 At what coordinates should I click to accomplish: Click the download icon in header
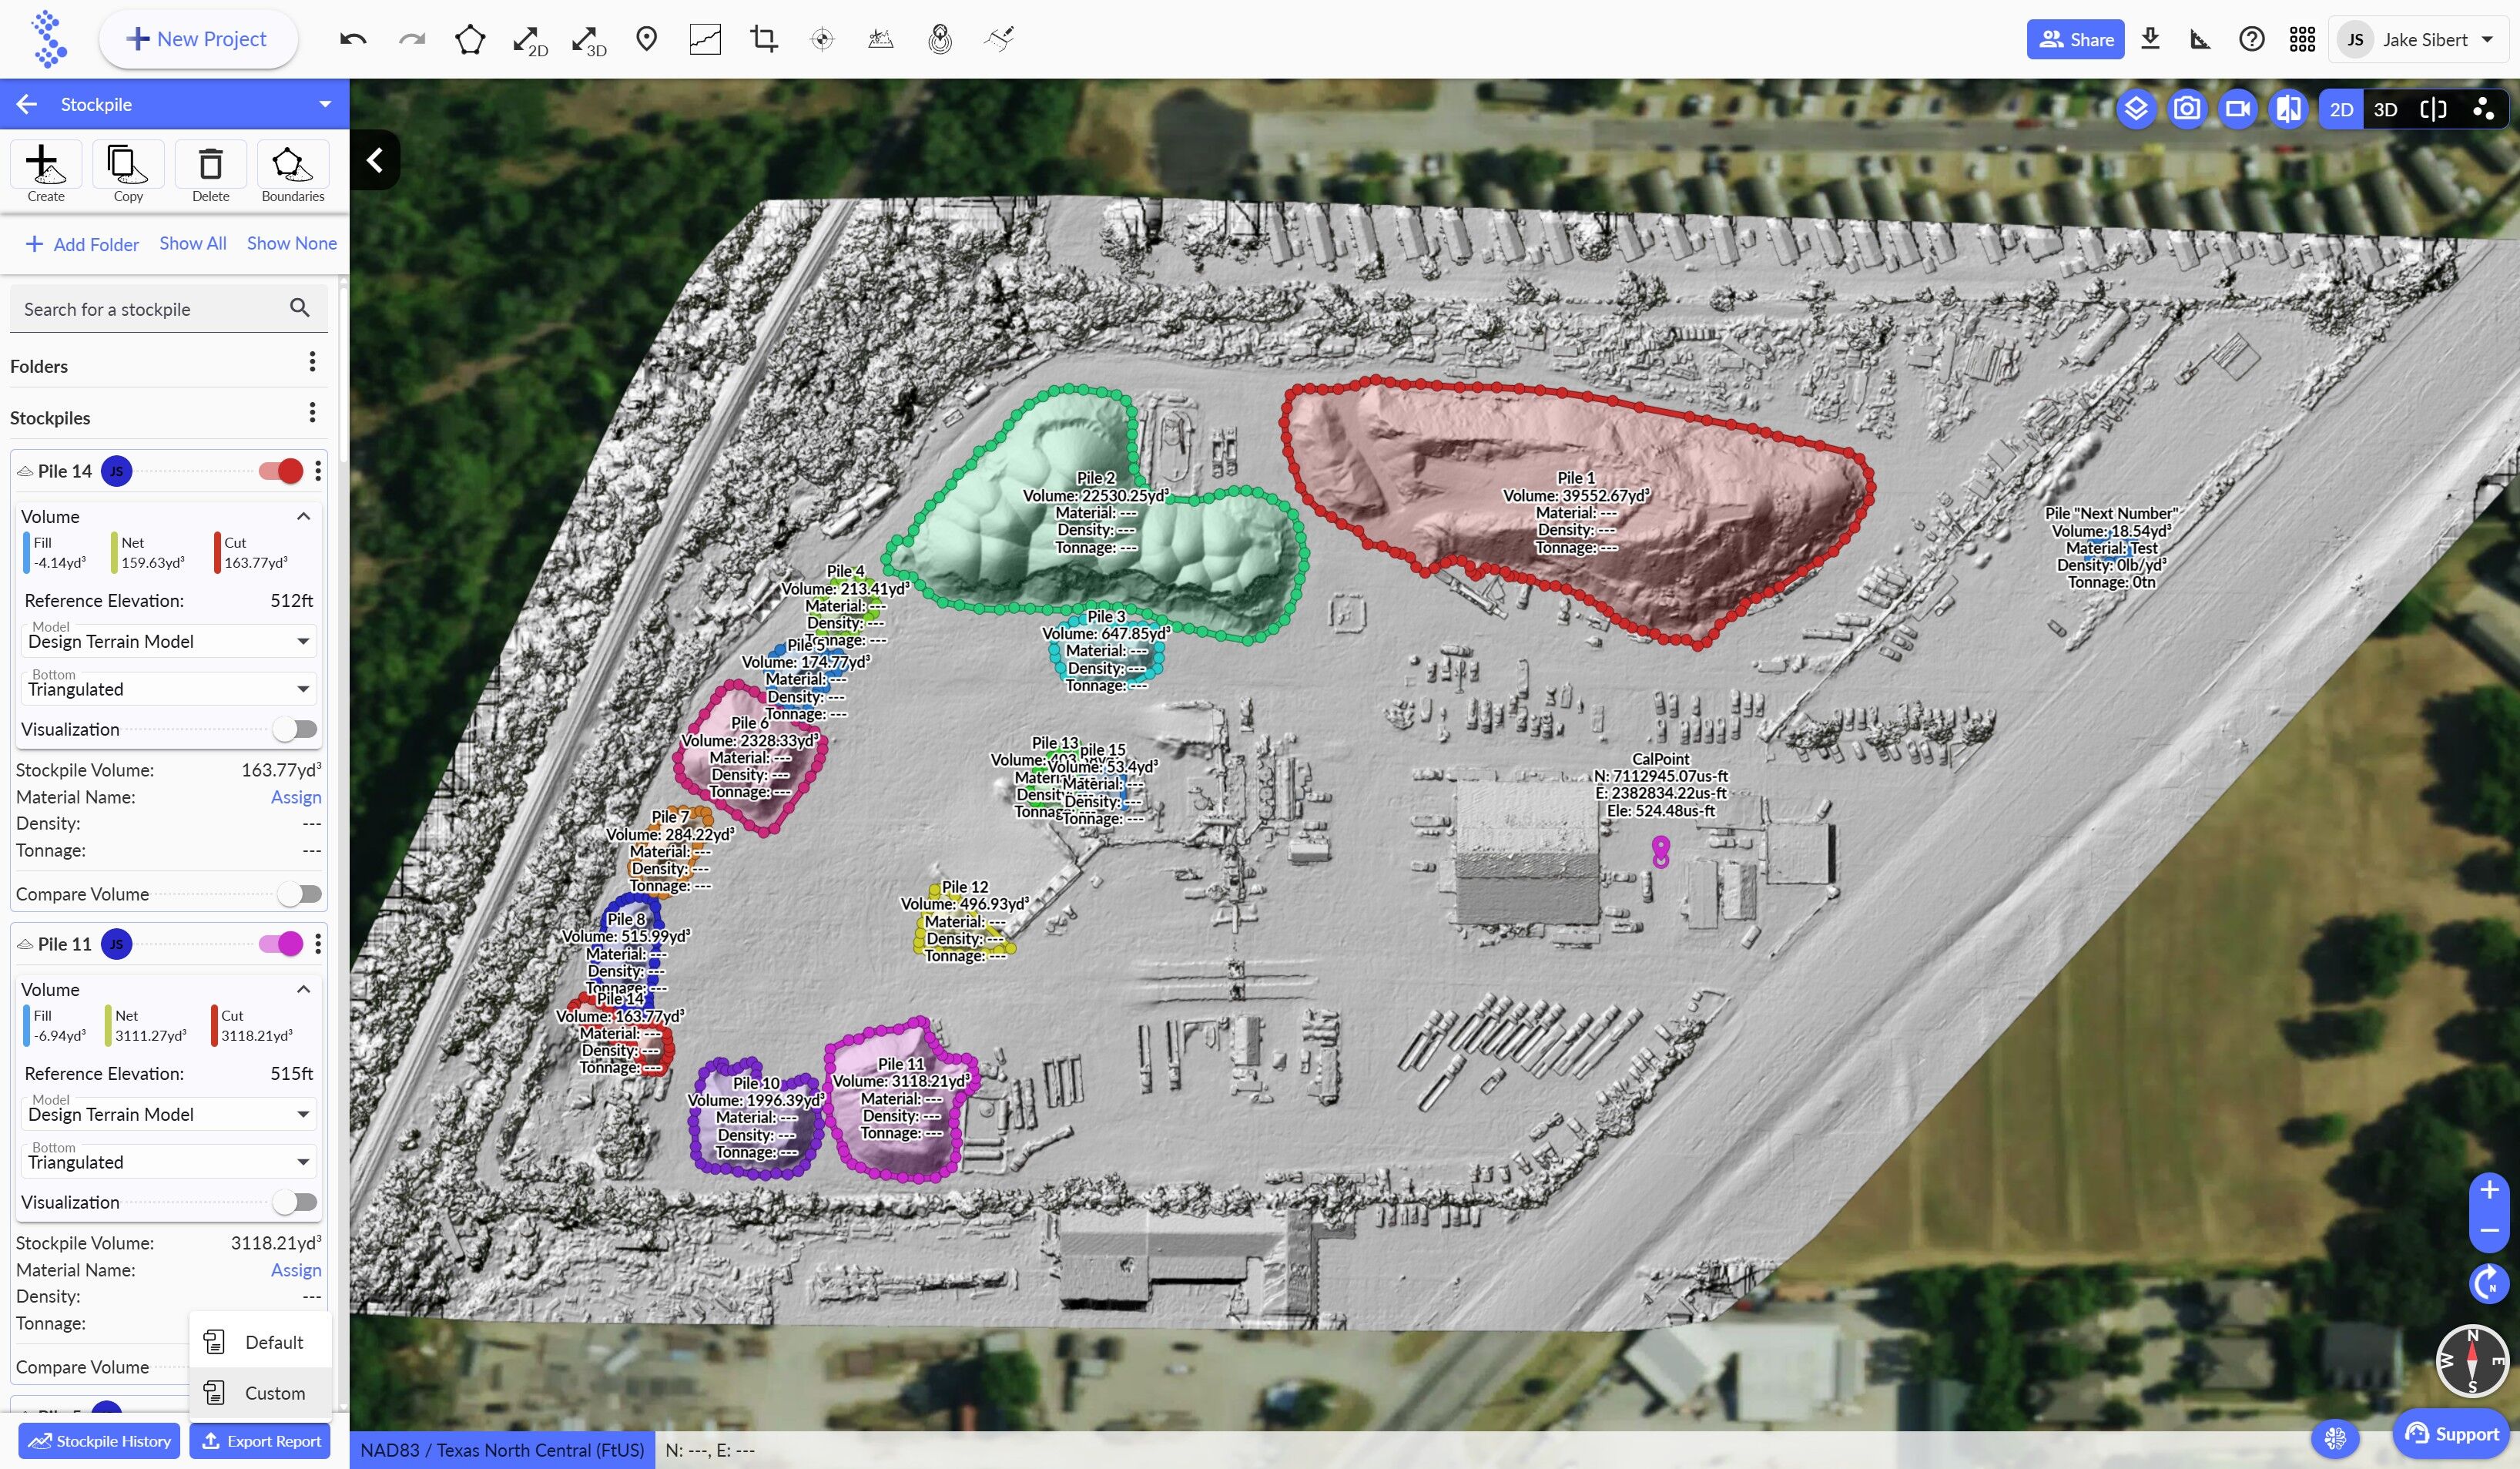point(2150,39)
